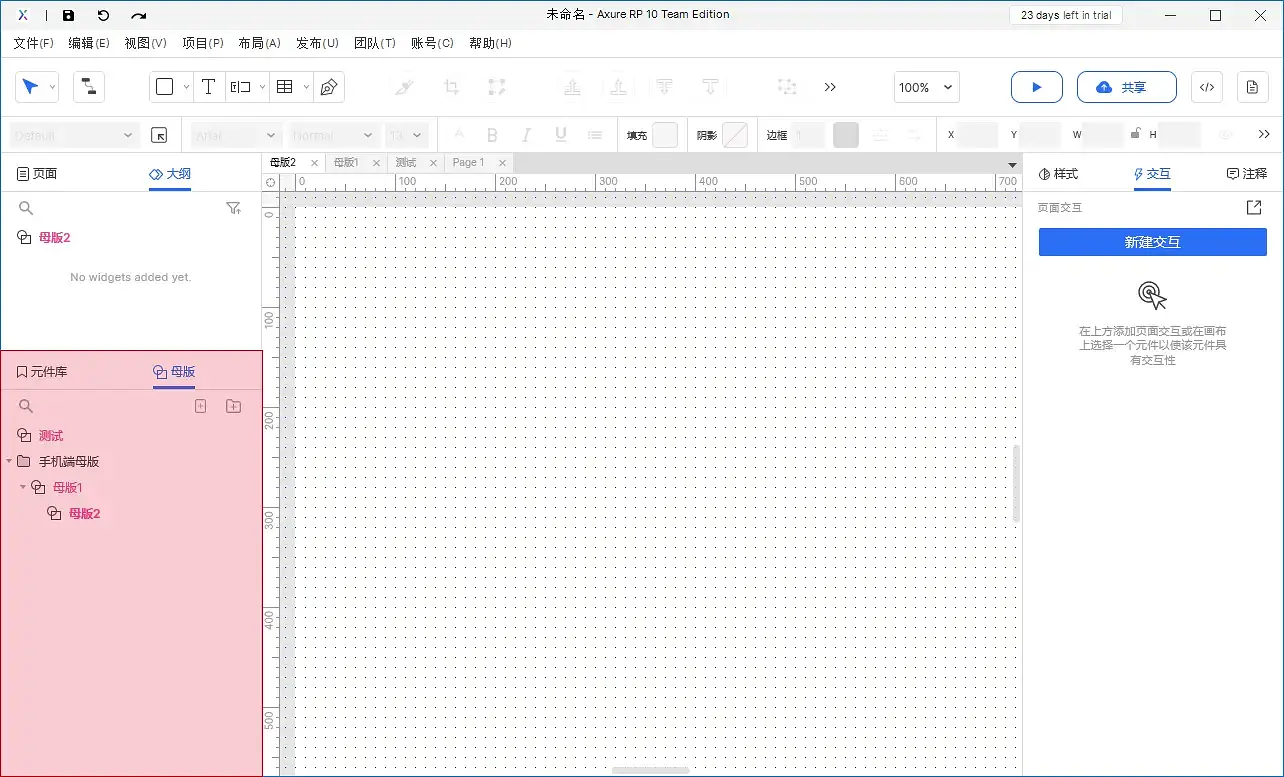Select the connector tool in the toolbar
Image resolution: width=1284 pixels, height=777 pixels.
(x=88, y=87)
